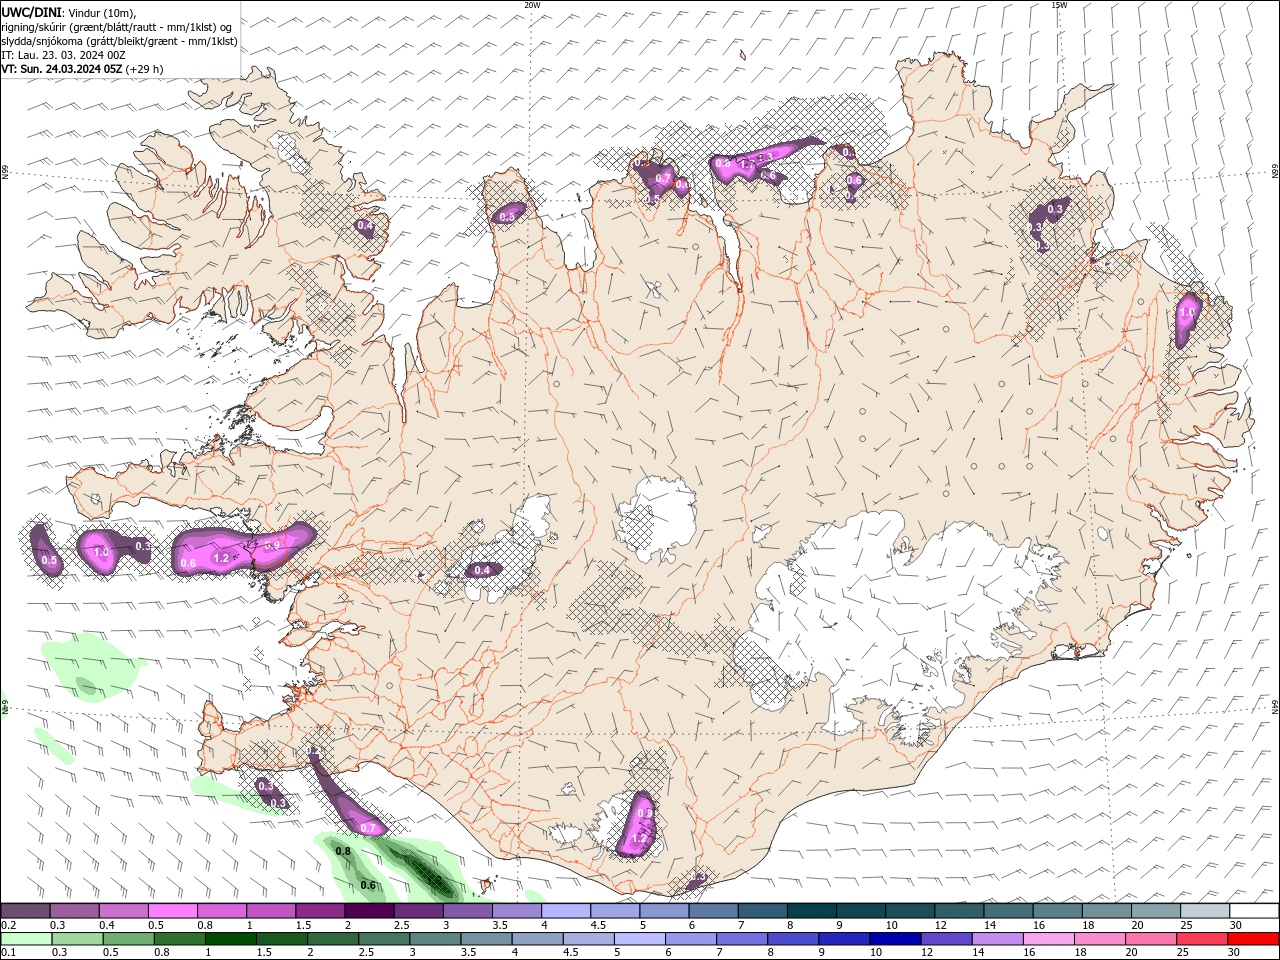
Task: Click the '0.5' value on the Skagi peninsula patch
Action: 507,216
